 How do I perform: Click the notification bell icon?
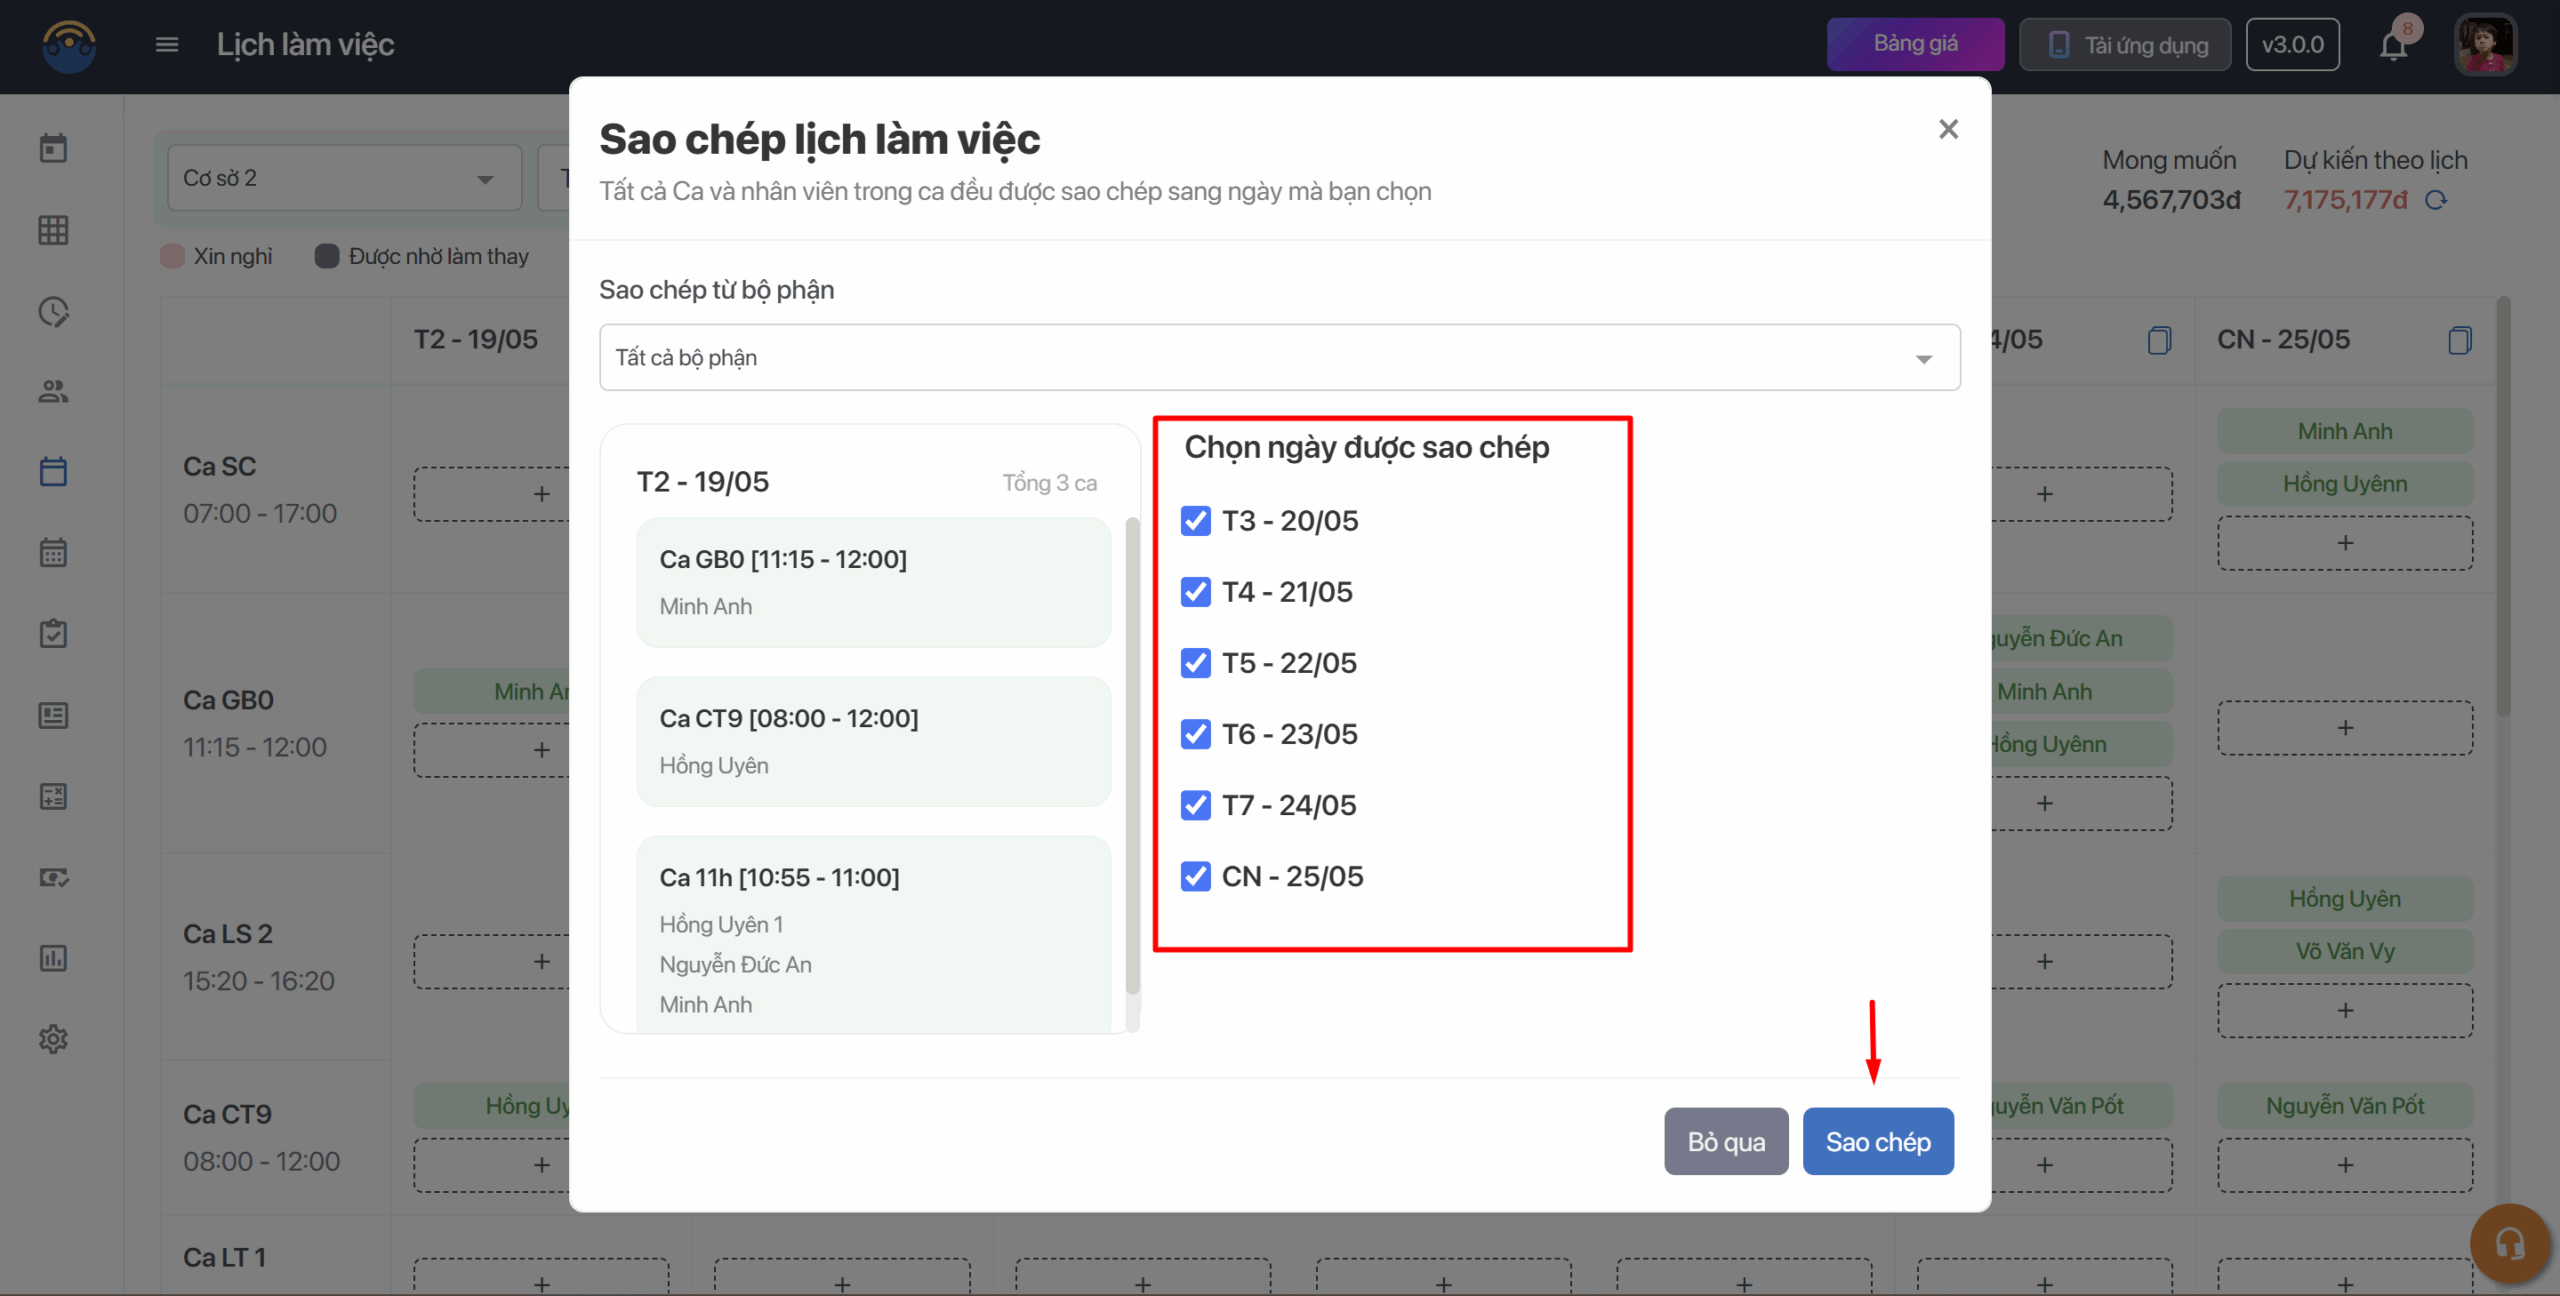click(2392, 46)
